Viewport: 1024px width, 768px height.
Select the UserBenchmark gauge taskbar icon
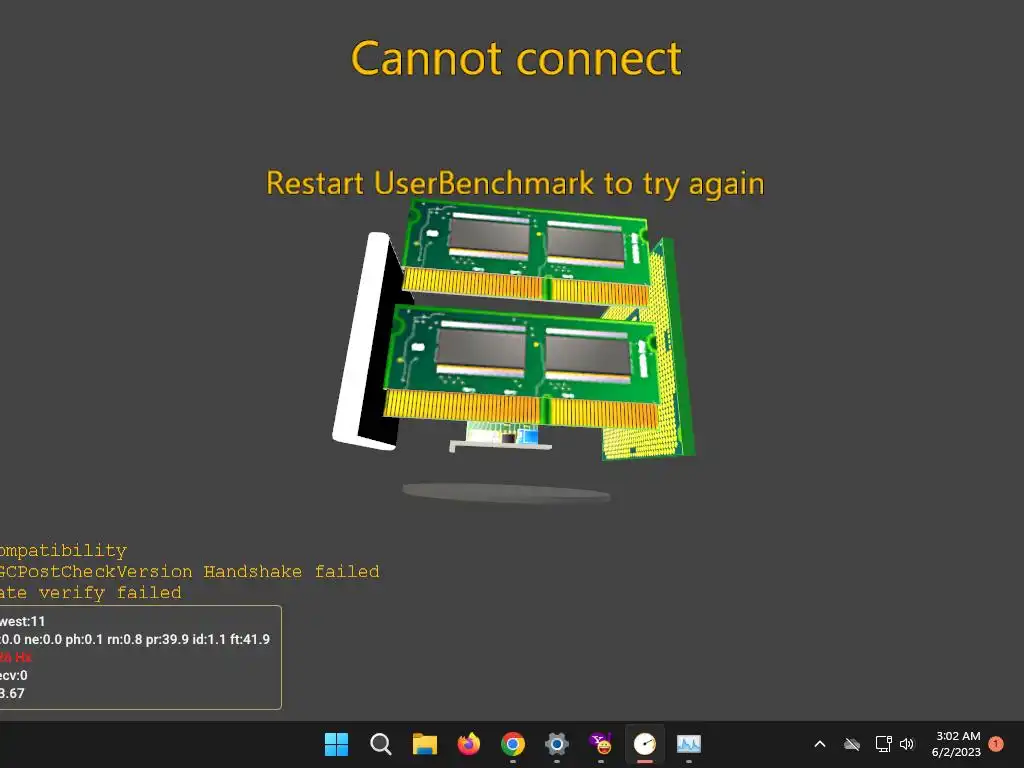[x=645, y=744]
